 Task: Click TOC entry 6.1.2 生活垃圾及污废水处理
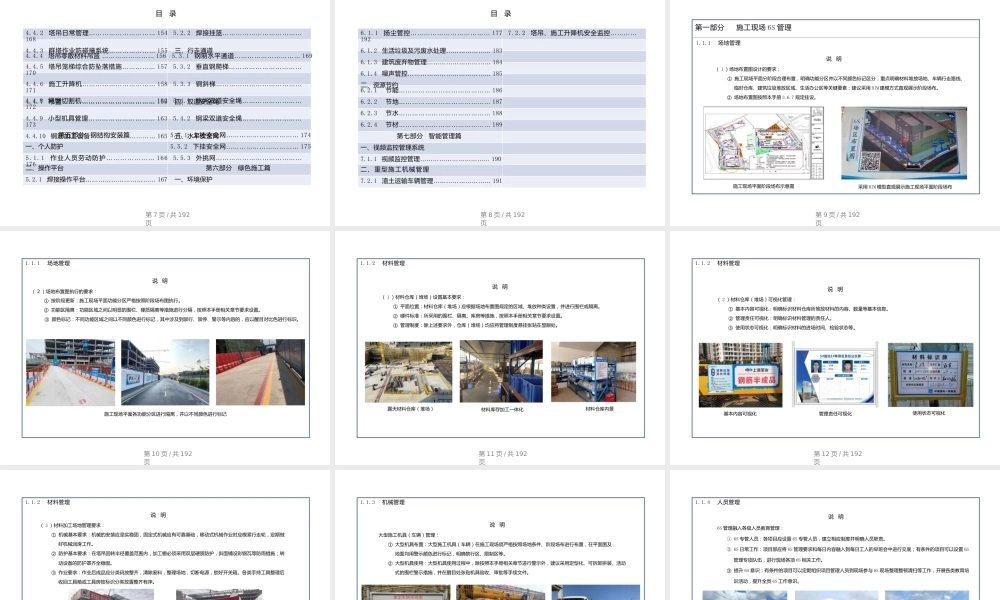[430, 51]
